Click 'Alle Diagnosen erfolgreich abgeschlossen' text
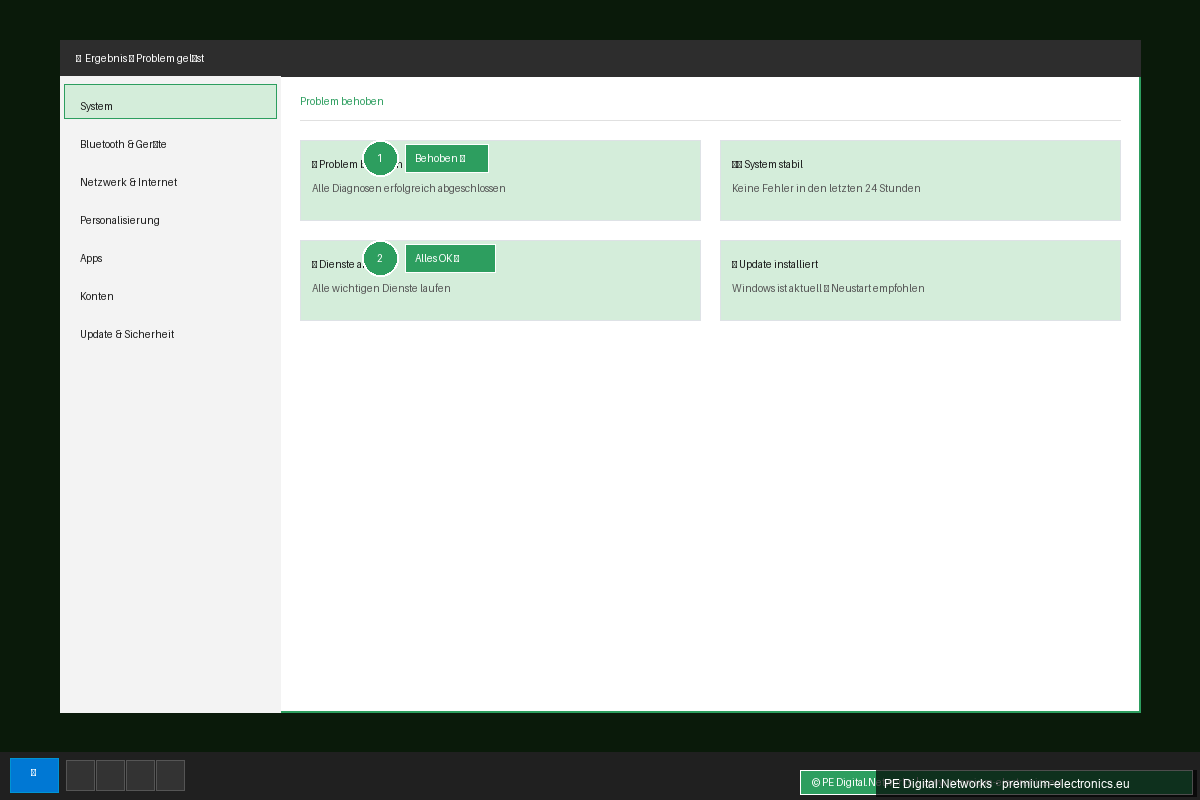Viewport: 1200px width, 800px height. point(408,188)
